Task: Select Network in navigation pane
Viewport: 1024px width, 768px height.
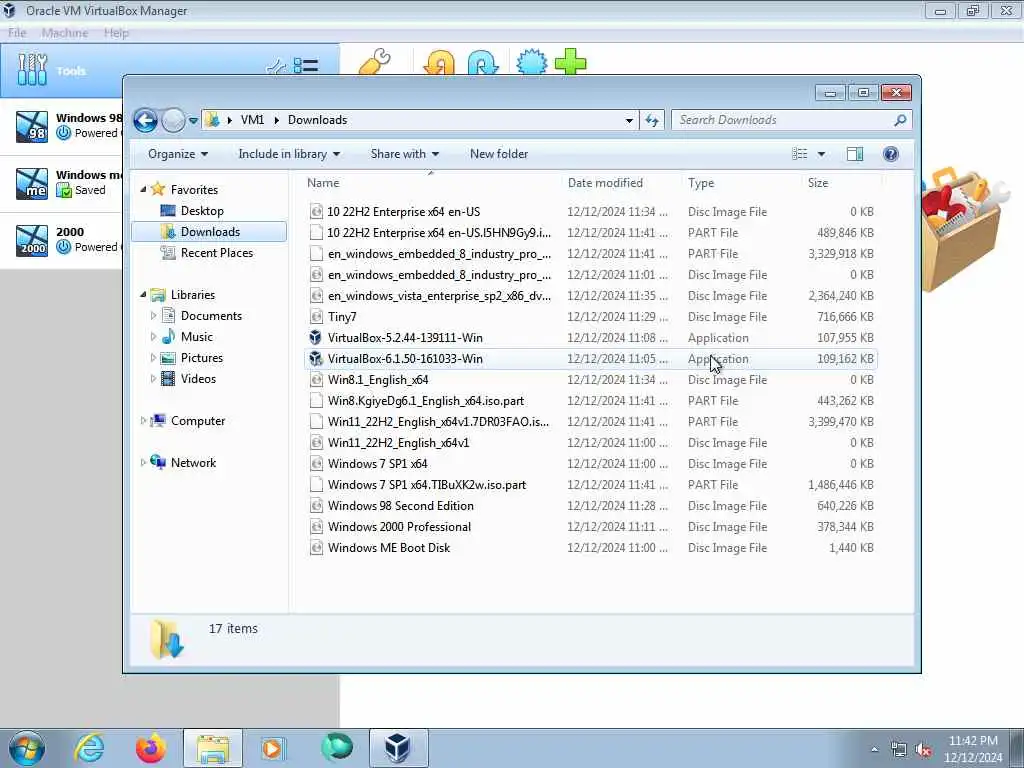Action: [193, 463]
